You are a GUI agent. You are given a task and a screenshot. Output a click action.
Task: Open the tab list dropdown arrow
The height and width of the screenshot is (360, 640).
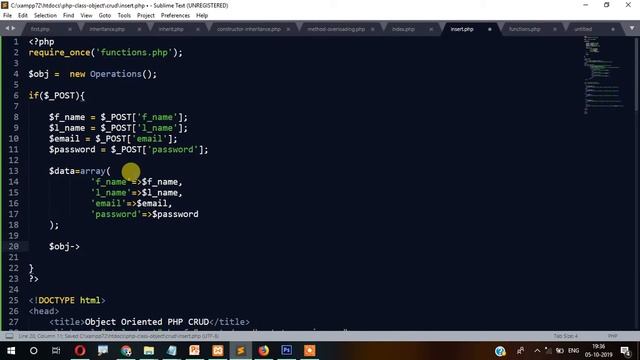point(632,28)
